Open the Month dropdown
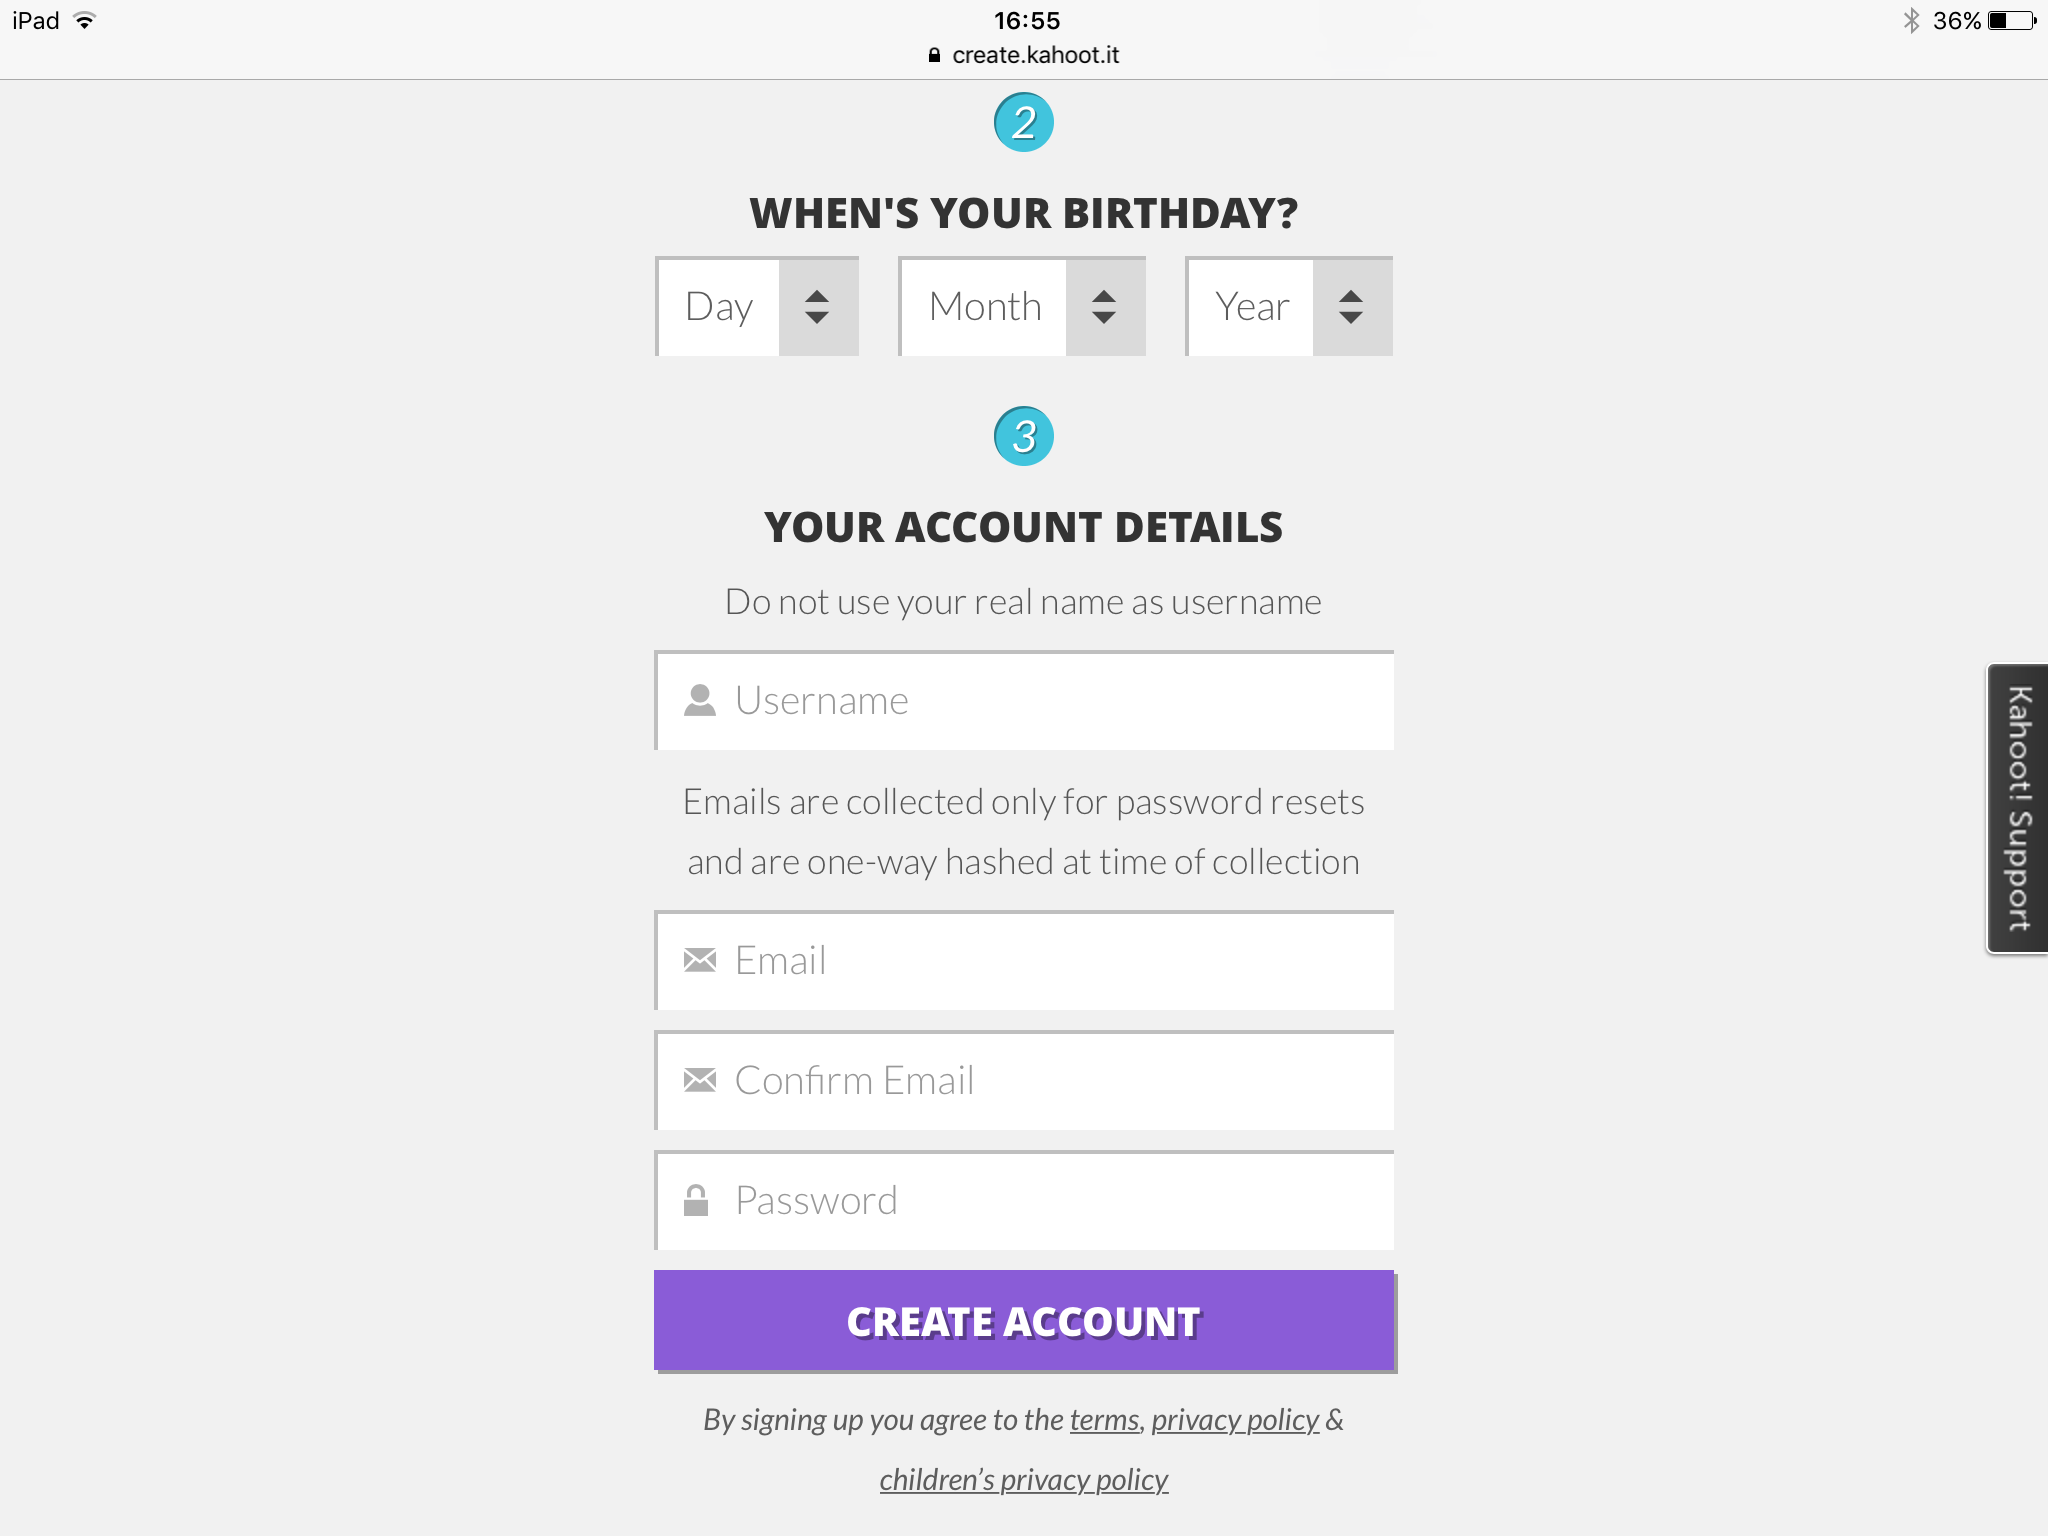Viewport: 2048px width, 1536px height. pos(1022,307)
